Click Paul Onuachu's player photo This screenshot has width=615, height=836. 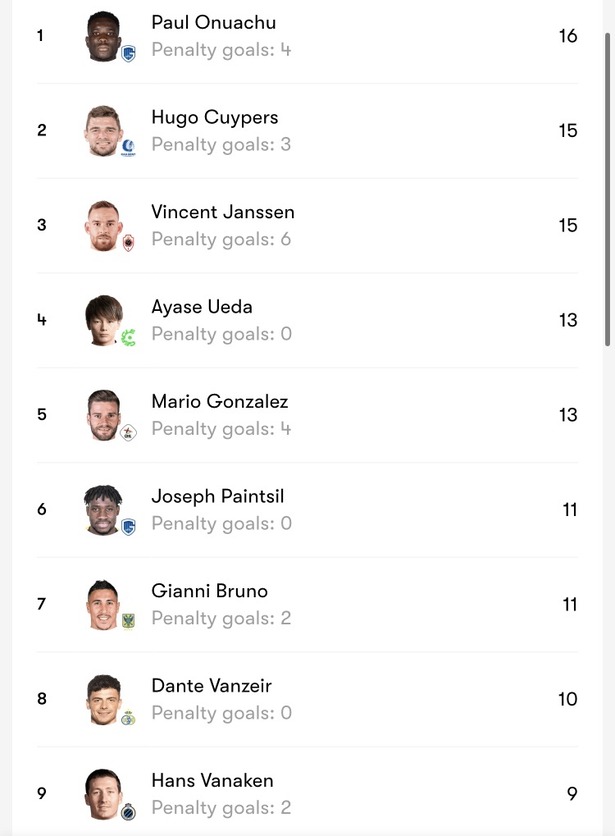(x=104, y=35)
